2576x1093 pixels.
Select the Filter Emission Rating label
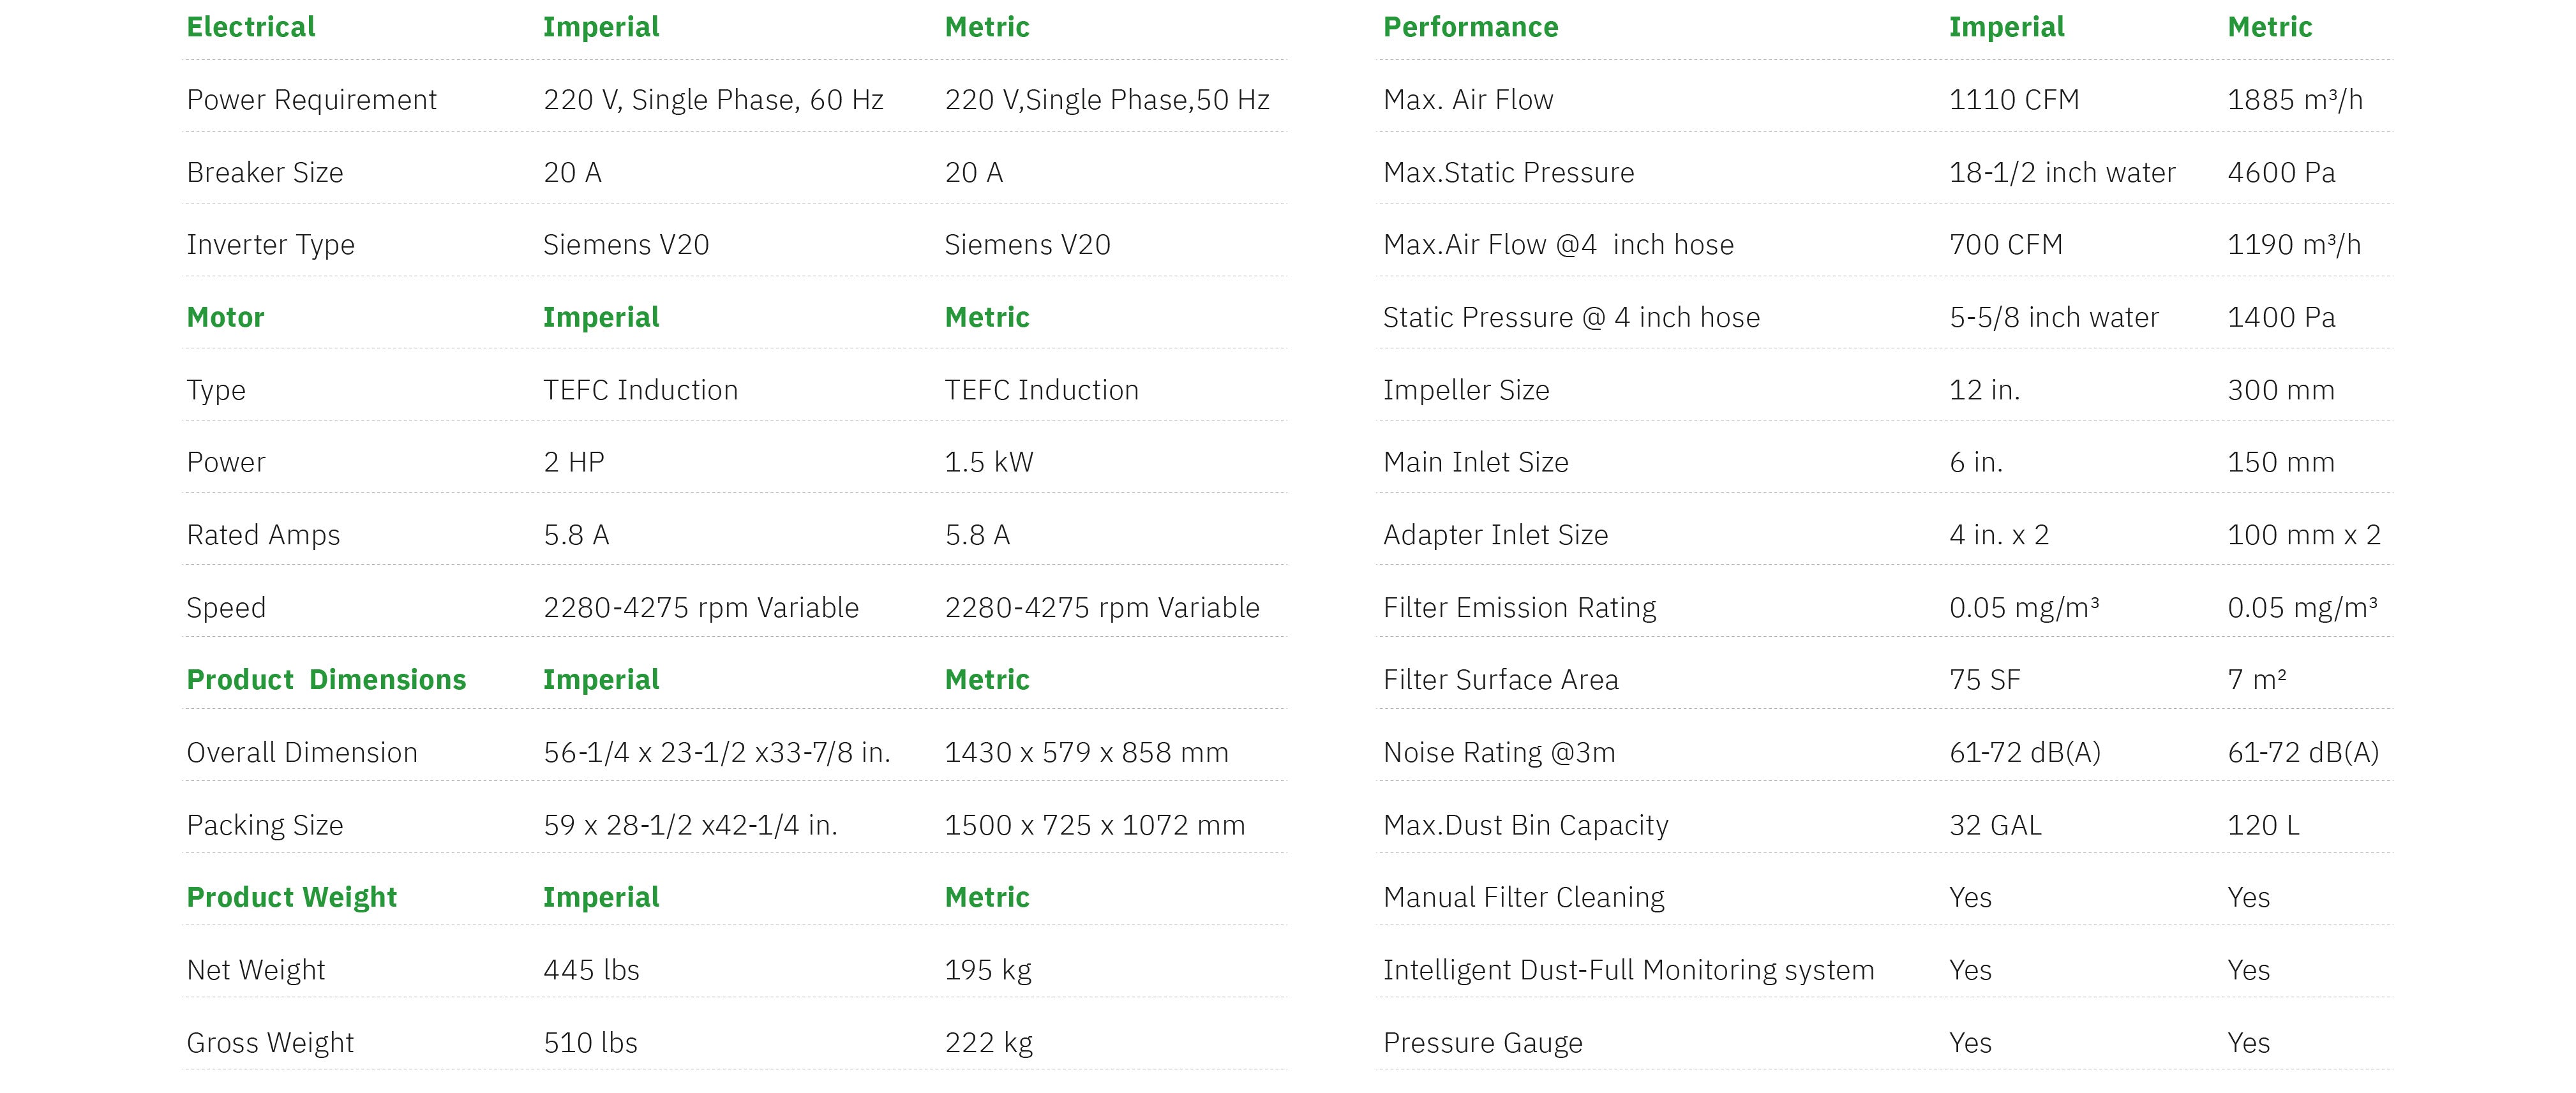pos(1519,608)
